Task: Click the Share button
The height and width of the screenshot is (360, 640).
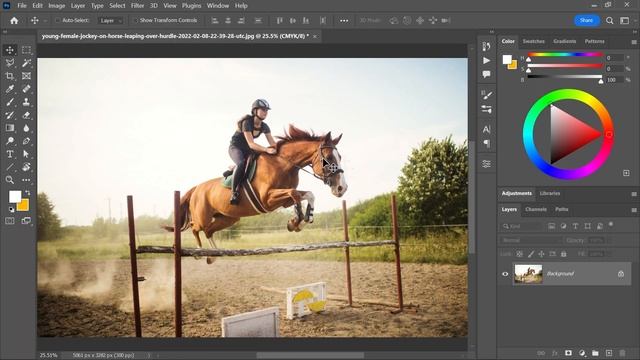Action: pos(587,20)
